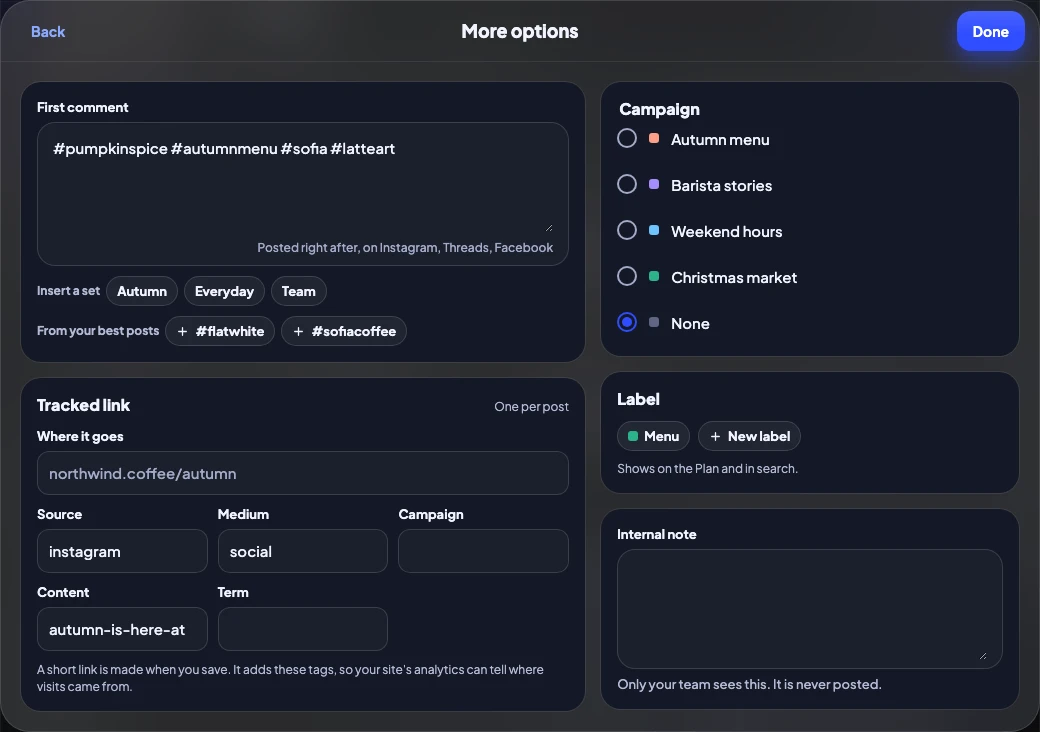The image size is (1040, 732).
Task: Click the orange Autumn menu color swatch
Action: (x=654, y=139)
